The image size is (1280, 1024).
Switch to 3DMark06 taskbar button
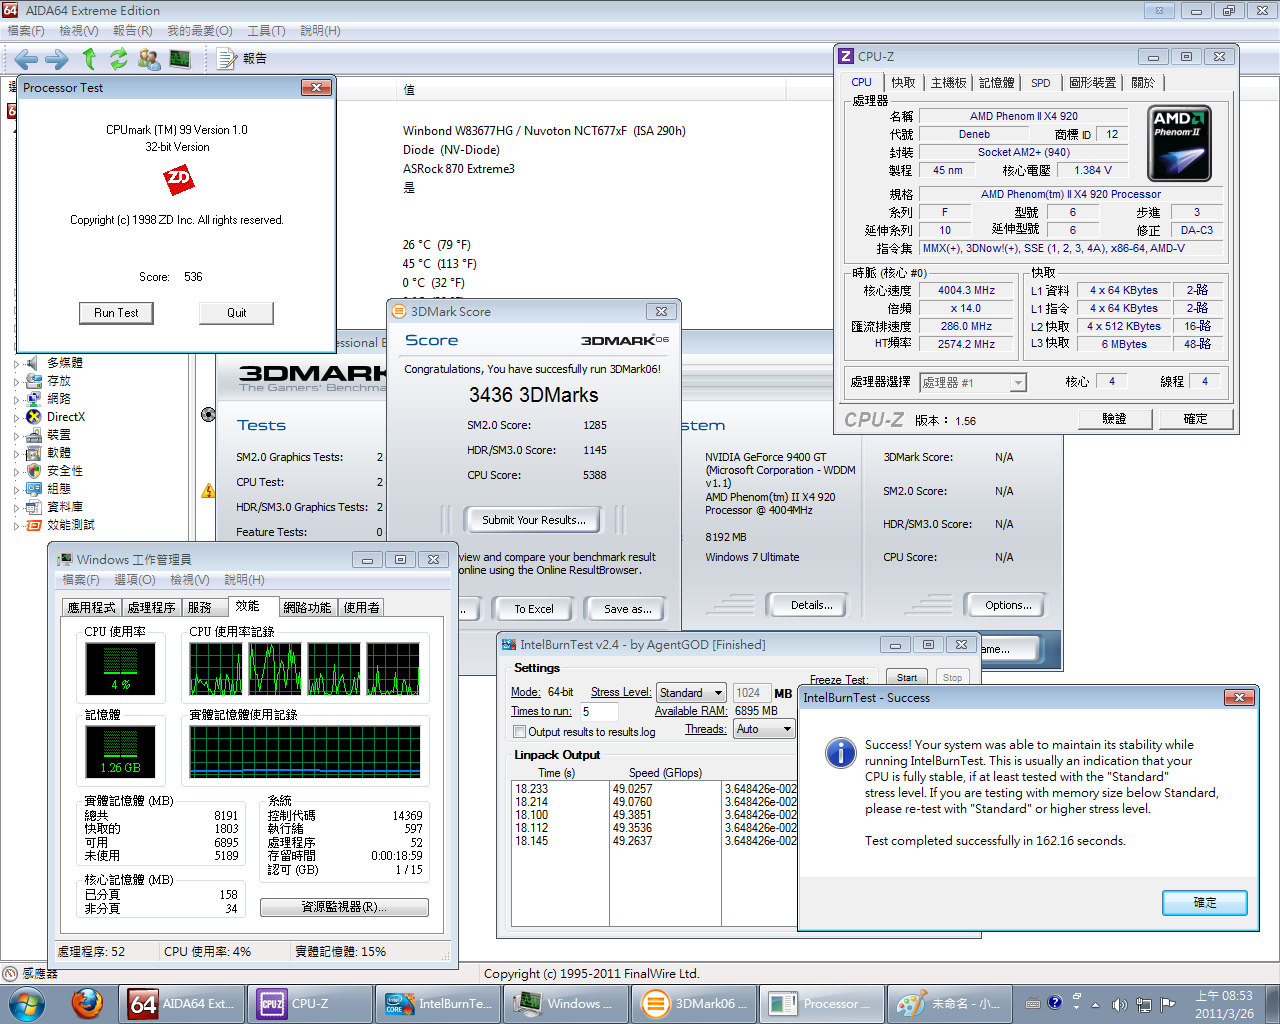[694, 1003]
